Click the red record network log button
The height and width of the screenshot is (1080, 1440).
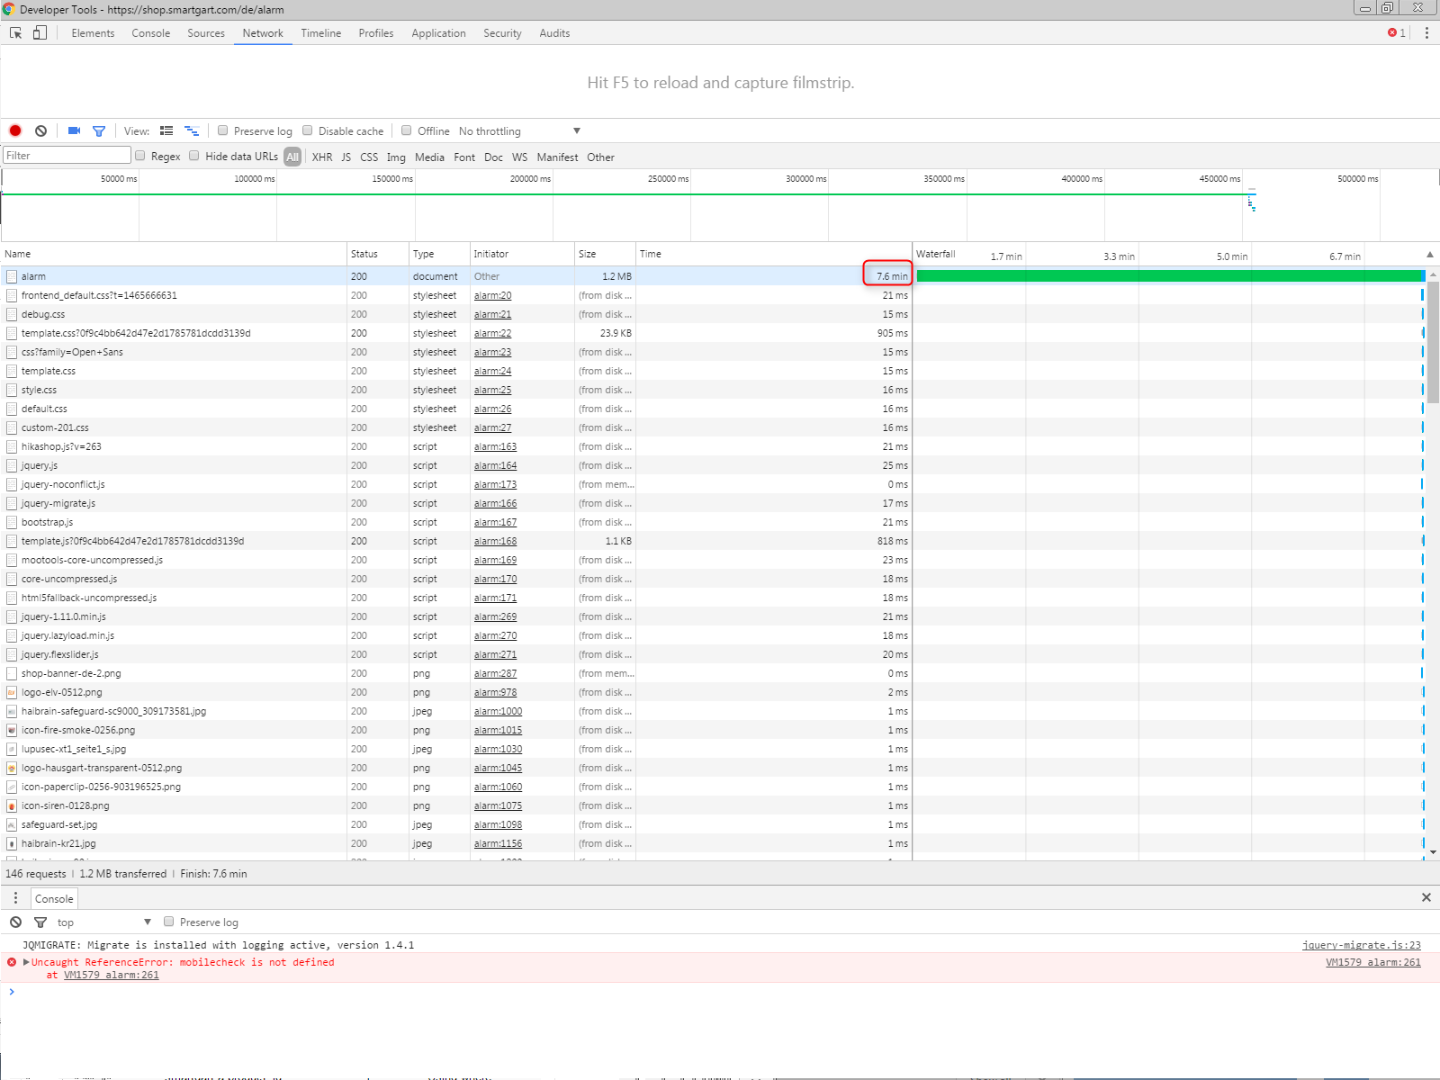[15, 131]
